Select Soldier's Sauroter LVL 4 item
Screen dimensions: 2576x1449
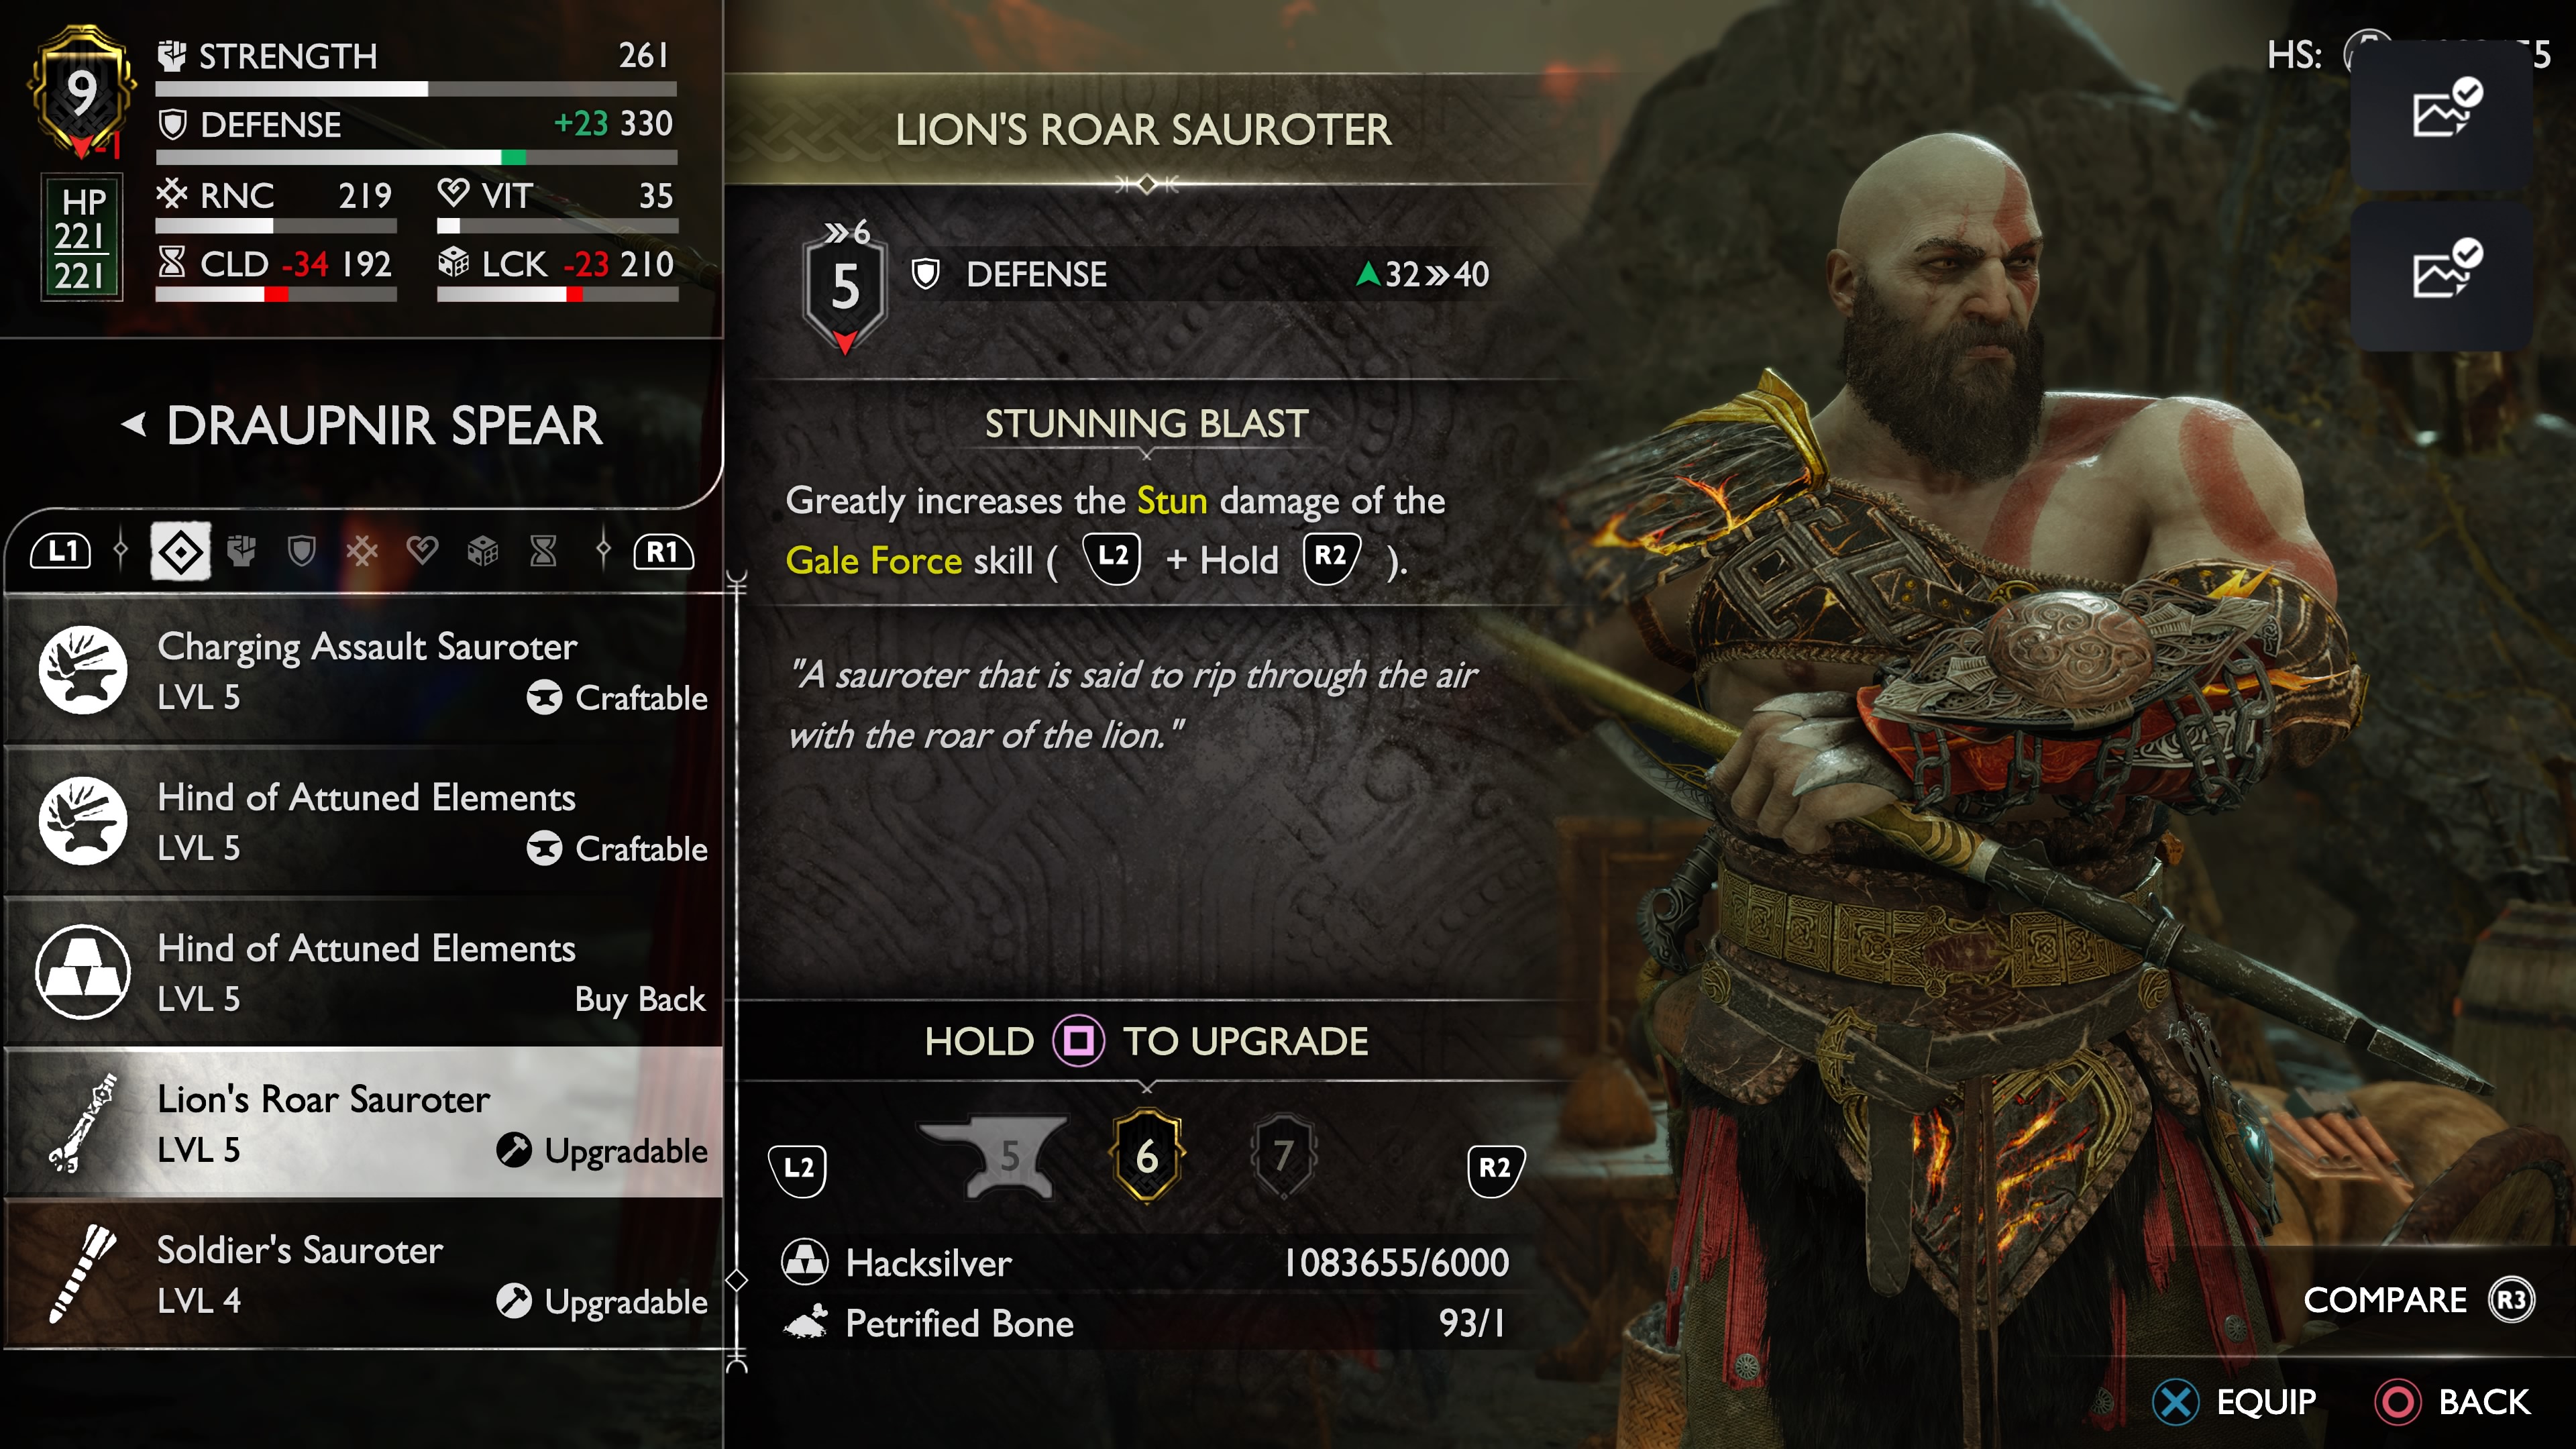click(364, 1275)
